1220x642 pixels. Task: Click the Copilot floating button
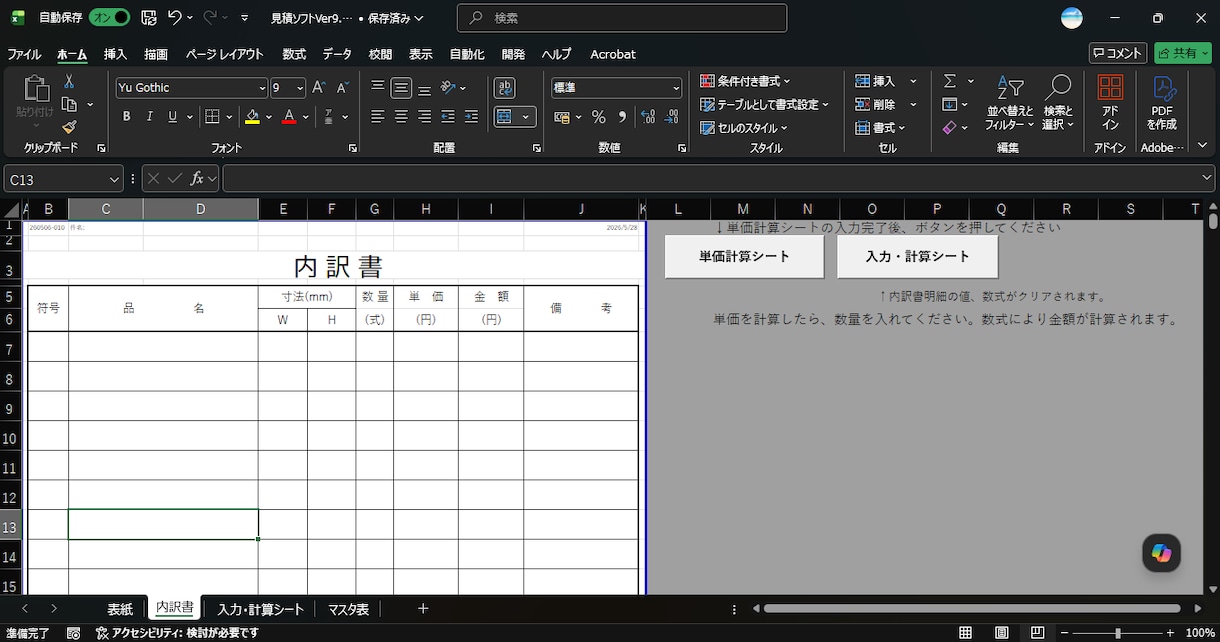pyautogui.click(x=1161, y=552)
